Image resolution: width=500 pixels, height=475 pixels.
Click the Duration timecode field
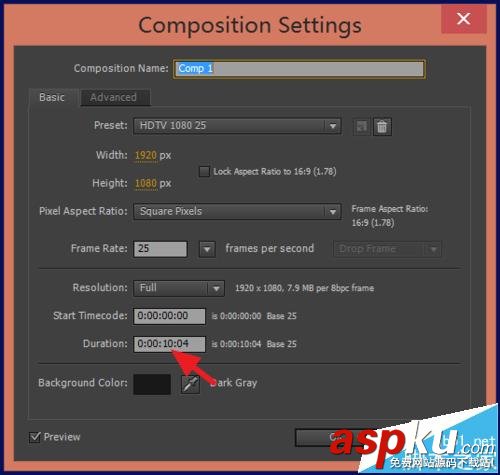coord(170,344)
